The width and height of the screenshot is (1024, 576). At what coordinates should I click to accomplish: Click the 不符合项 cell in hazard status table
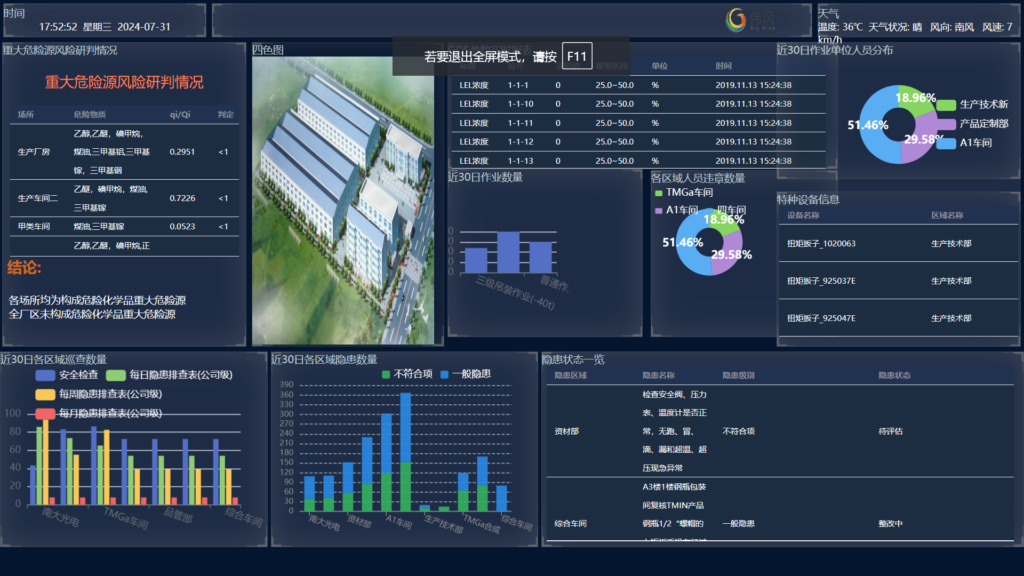[739, 431]
